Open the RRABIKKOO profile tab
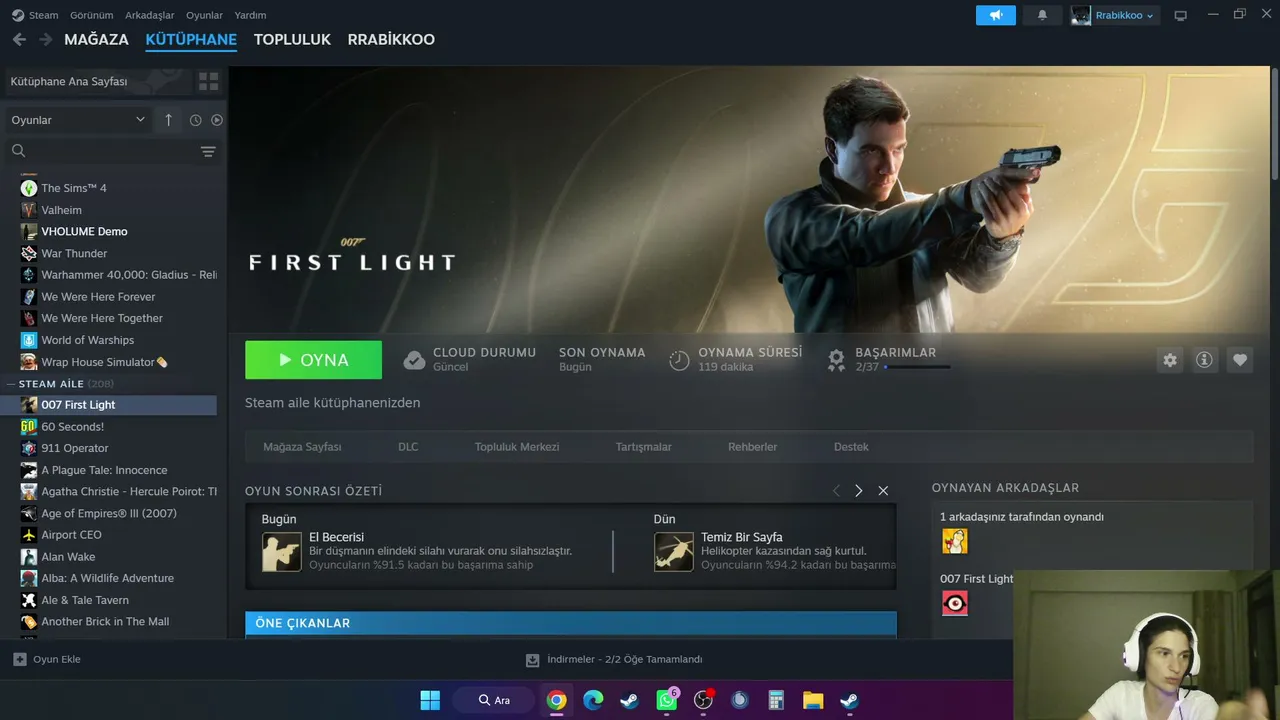Screen dimensions: 1280x720 pyautogui.click(x=391, y=39)
